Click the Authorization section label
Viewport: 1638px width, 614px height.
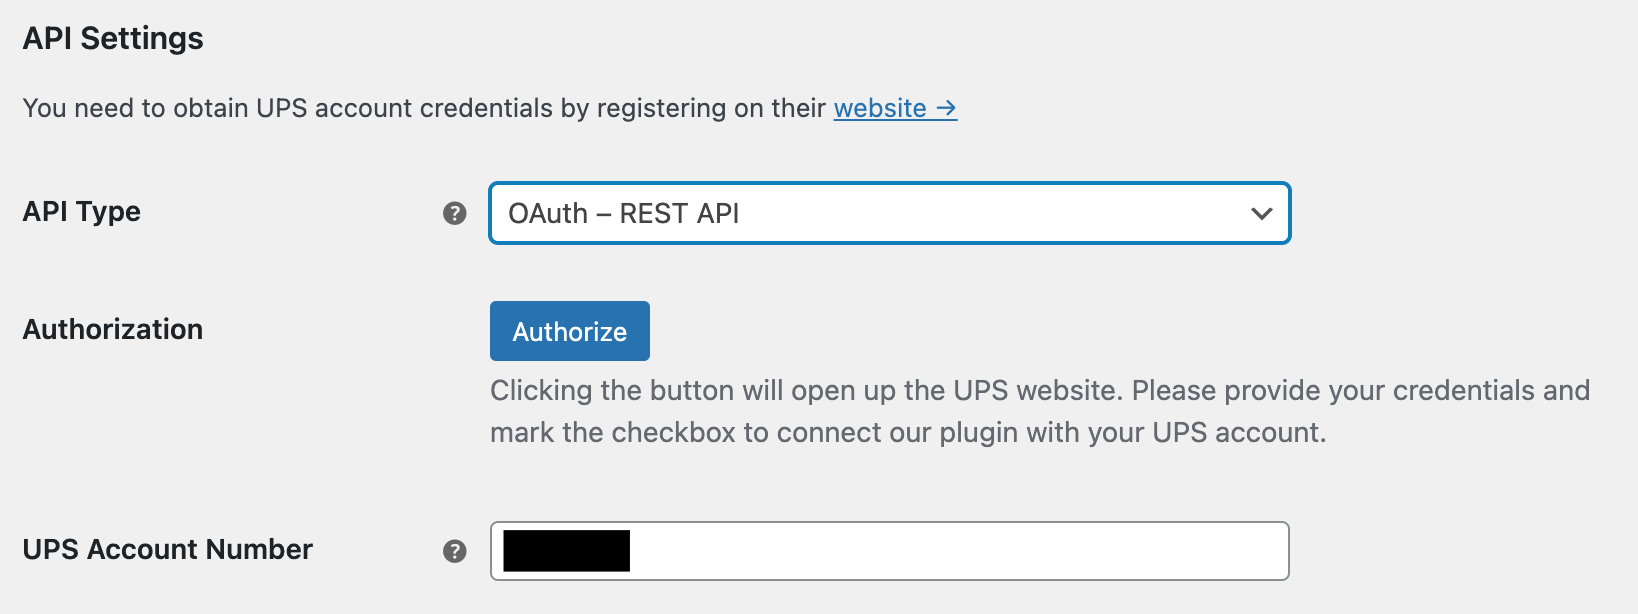pos(112,329)
